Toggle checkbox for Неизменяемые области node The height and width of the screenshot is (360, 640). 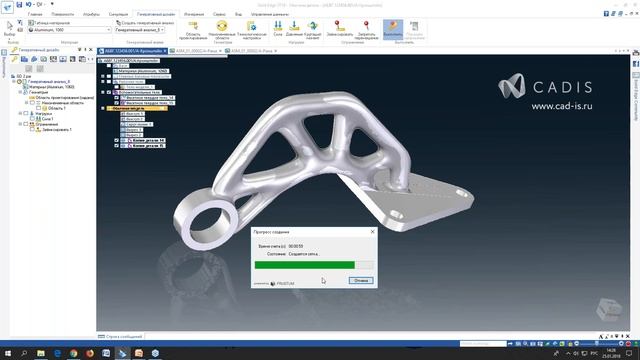coord(32,103)
